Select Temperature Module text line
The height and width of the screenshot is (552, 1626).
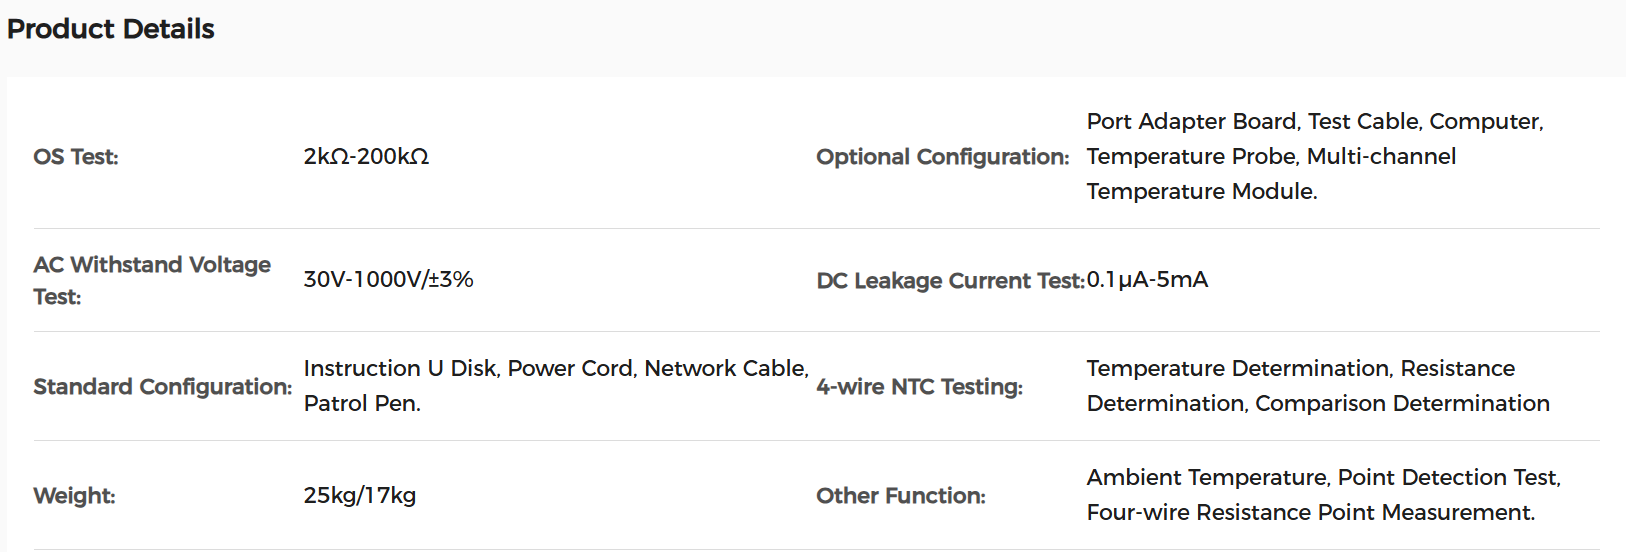click(x=1202, y=192)
